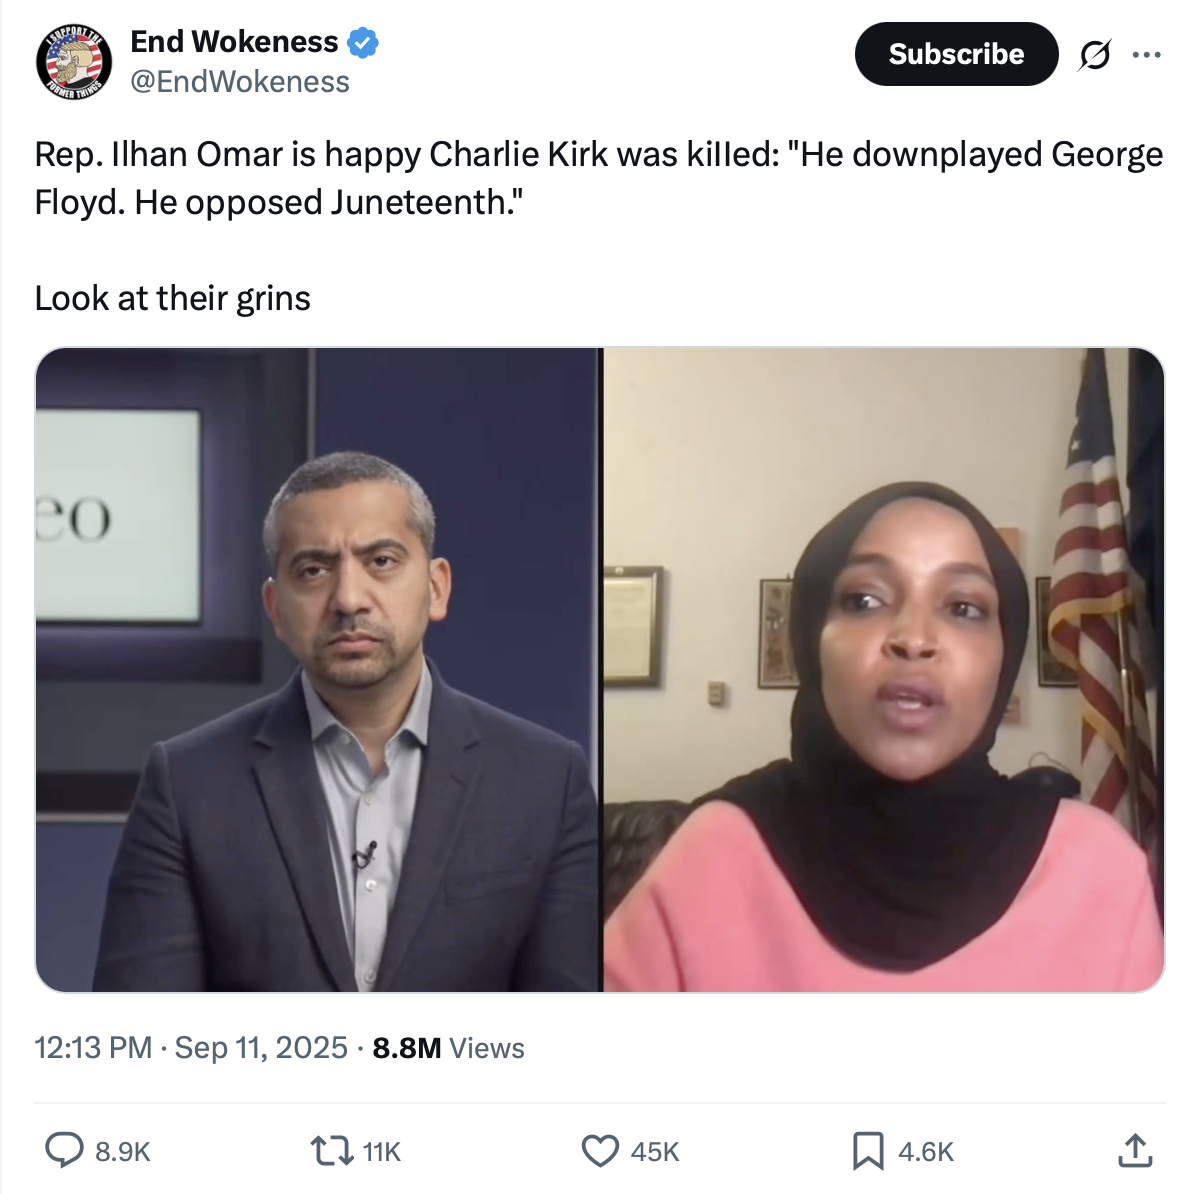The height and width of the screenshot is (1194, 1198).
Task: Open the 8.9K replies count
Action: coord(123,1152)
